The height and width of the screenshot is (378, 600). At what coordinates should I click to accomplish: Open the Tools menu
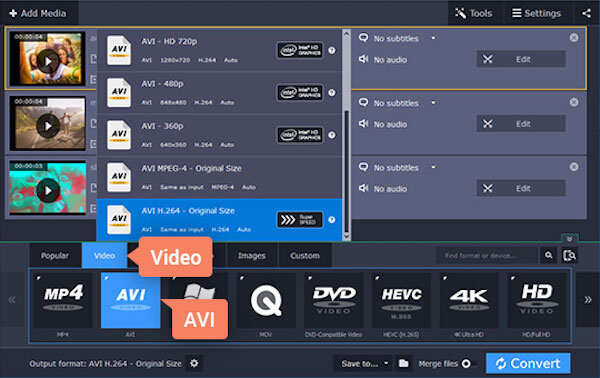(475, 13)
